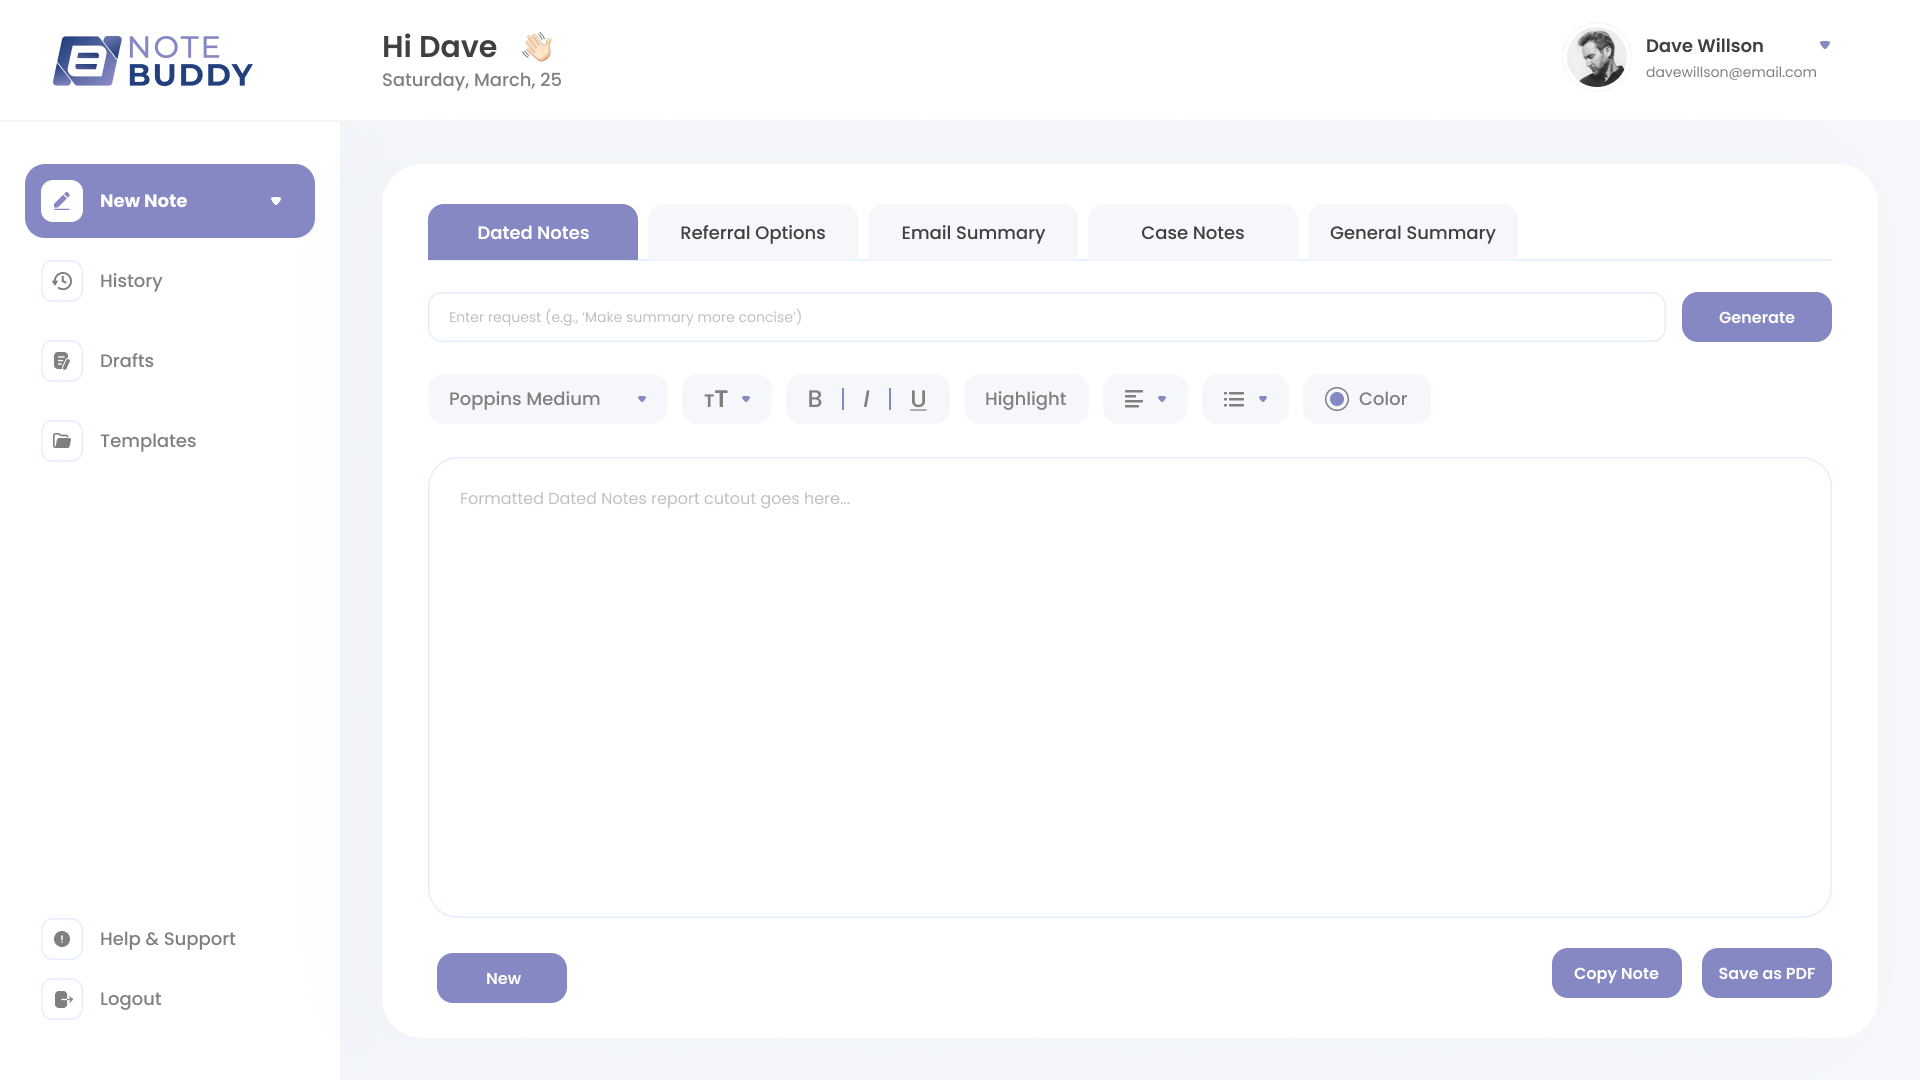Open Drafts via its document icon
Viewport: 1920px width, 1080px height.
pyautogui.click(x=62, y=361)
